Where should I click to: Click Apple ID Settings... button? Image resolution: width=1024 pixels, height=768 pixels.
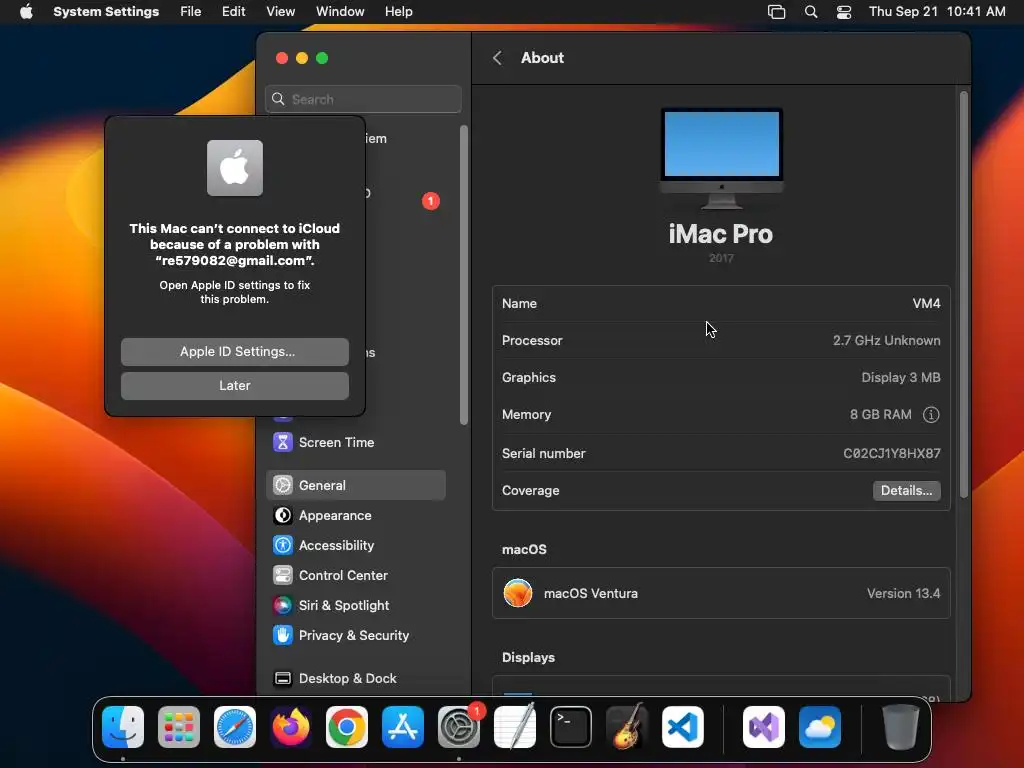coord(235,351)
